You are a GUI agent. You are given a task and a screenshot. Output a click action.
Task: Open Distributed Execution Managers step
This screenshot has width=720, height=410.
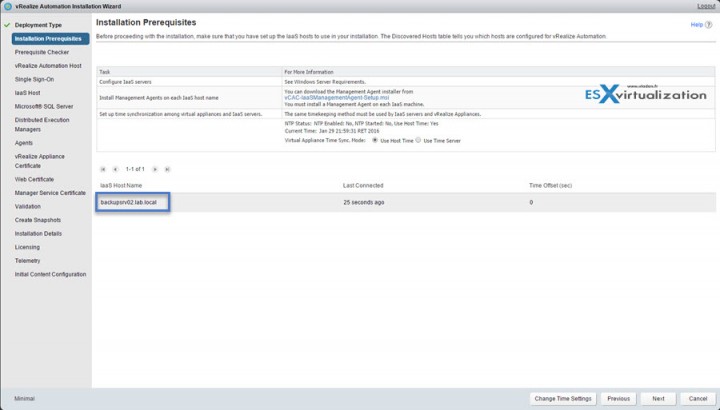42,124
